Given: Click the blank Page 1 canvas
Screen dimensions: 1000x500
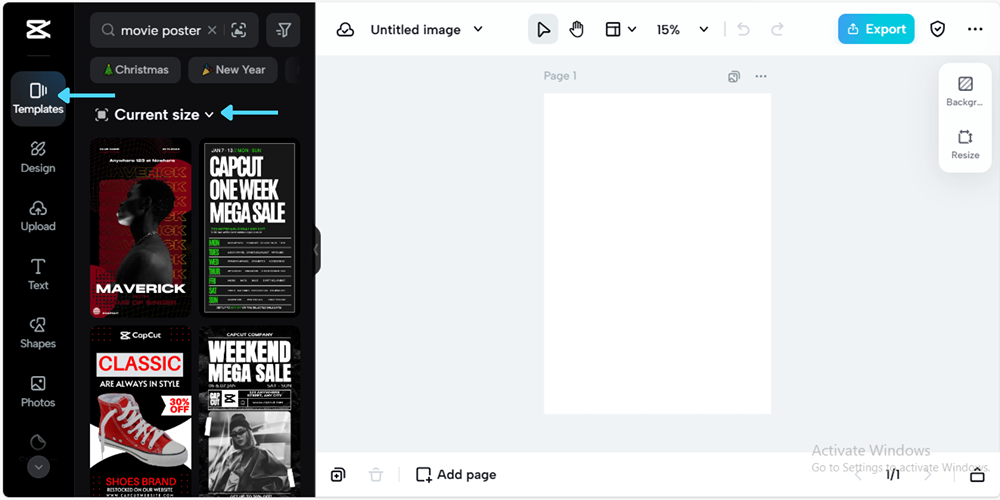Looking at the screenshot, I should pyautogui.click(x=658, y=254).
